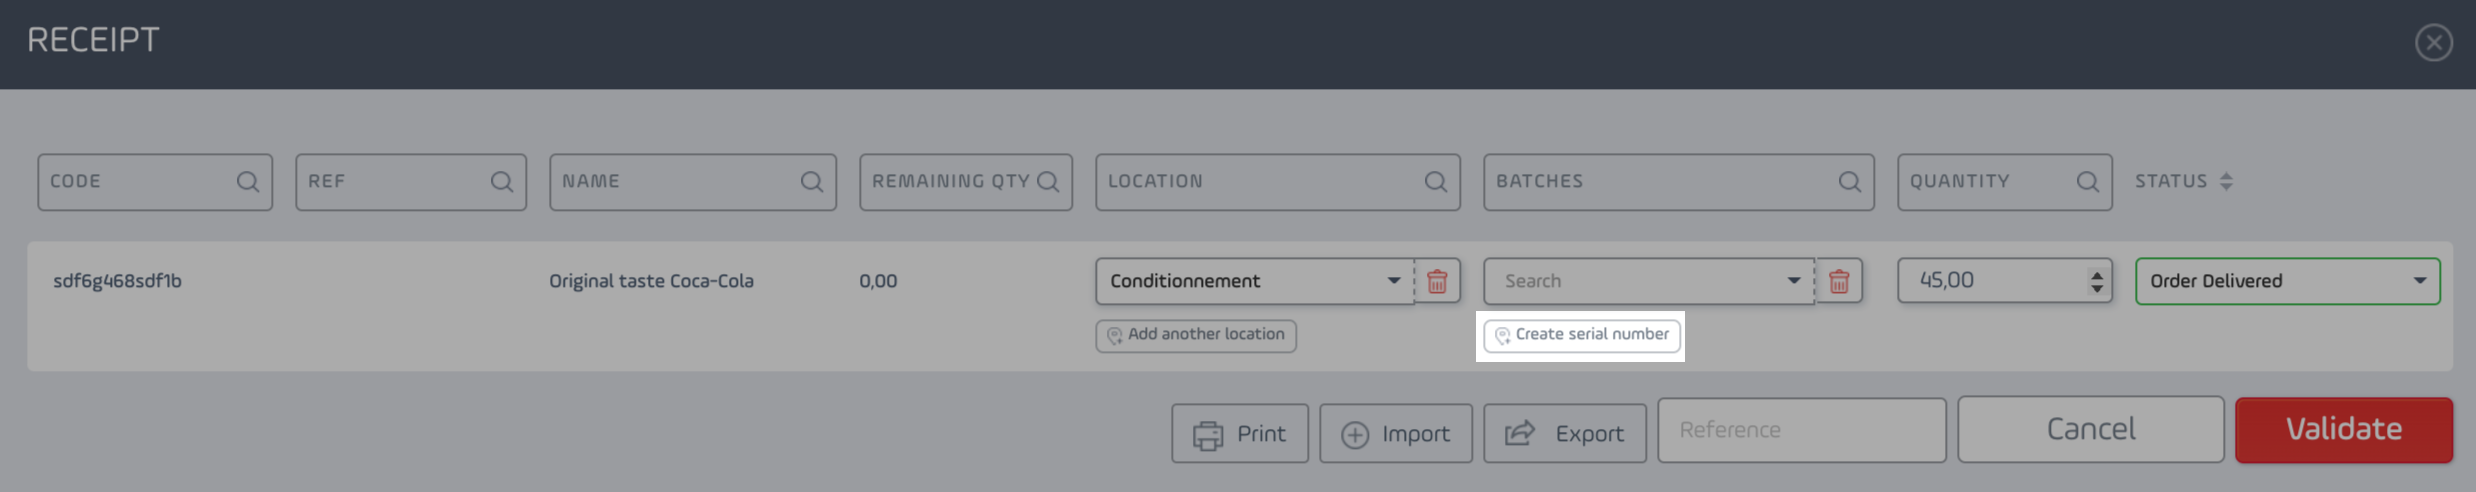
Task: Click the 45,00 quantity stepper arrows
Action: coord(2096,282)
